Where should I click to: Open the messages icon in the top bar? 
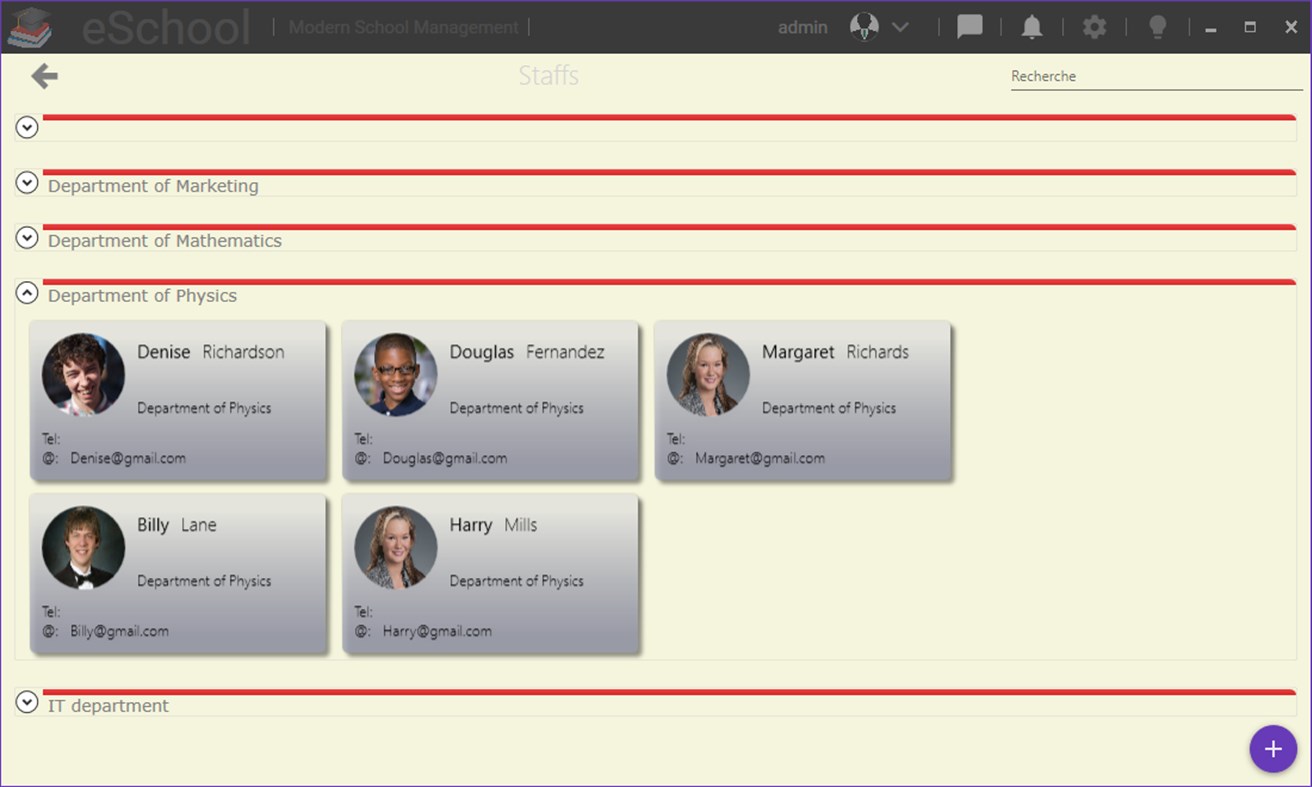969,27
